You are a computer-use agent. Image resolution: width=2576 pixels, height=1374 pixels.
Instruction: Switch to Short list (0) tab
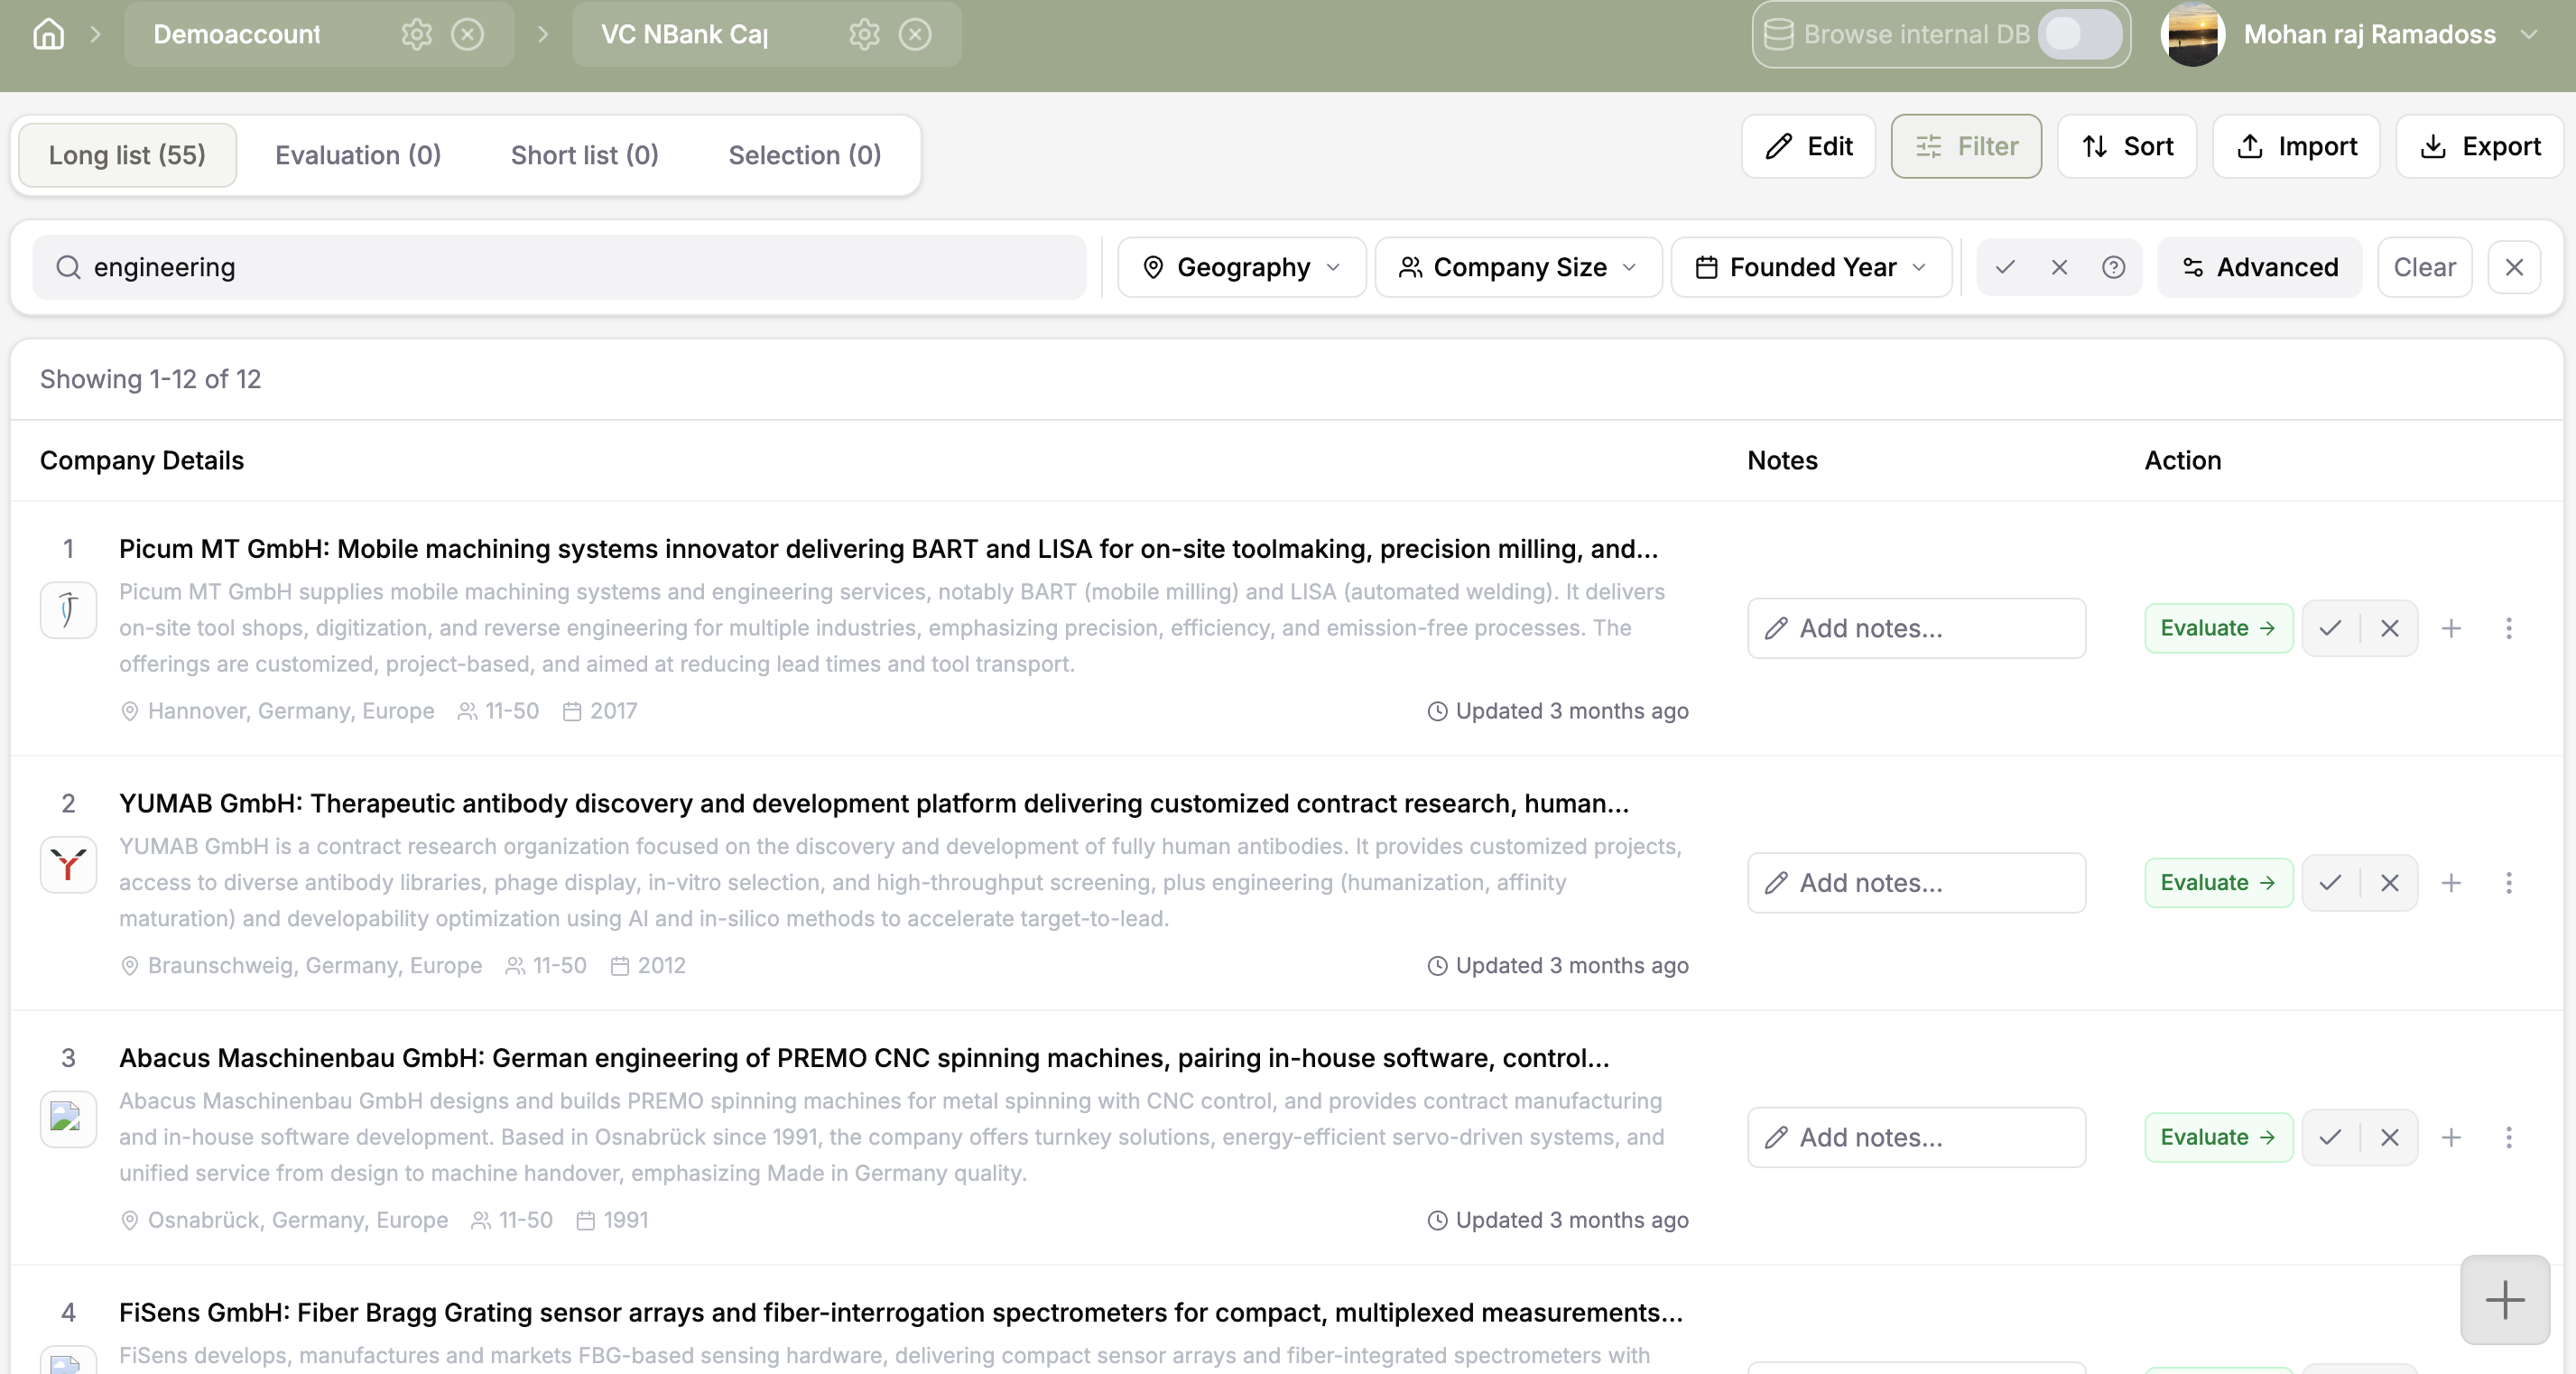584,155
